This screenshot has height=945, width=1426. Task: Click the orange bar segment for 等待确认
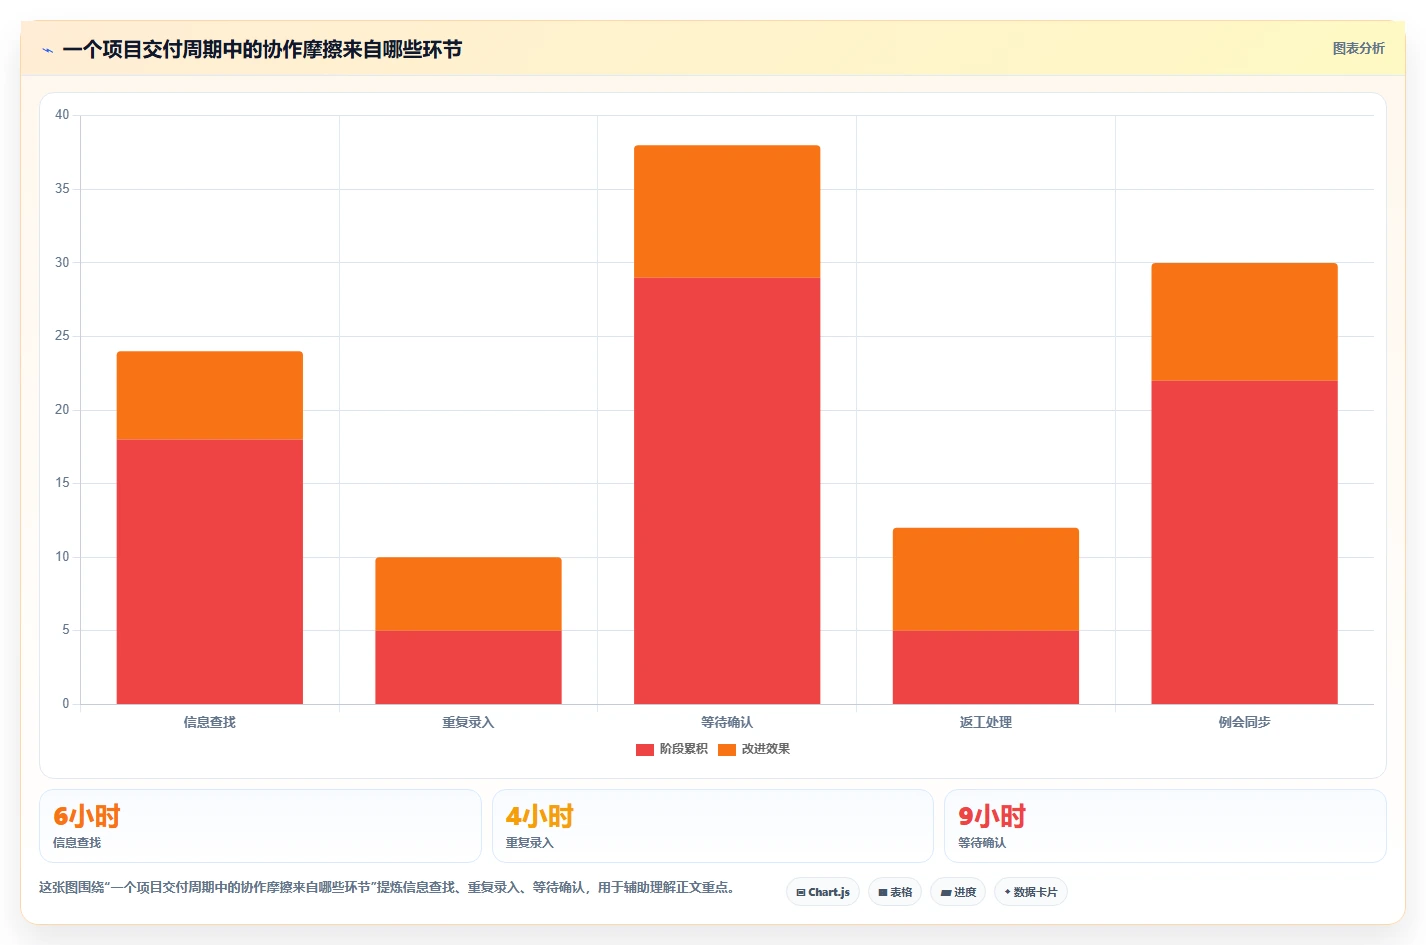[x=727, y=212]
